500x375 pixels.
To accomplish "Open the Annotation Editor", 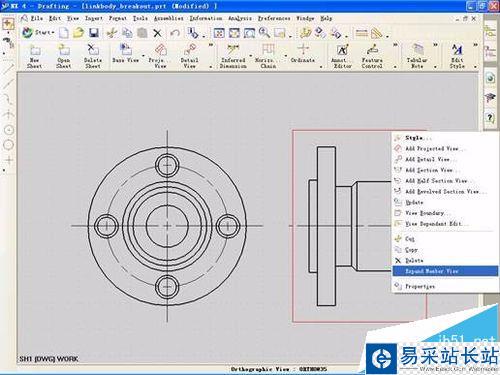I will [342, 57].
